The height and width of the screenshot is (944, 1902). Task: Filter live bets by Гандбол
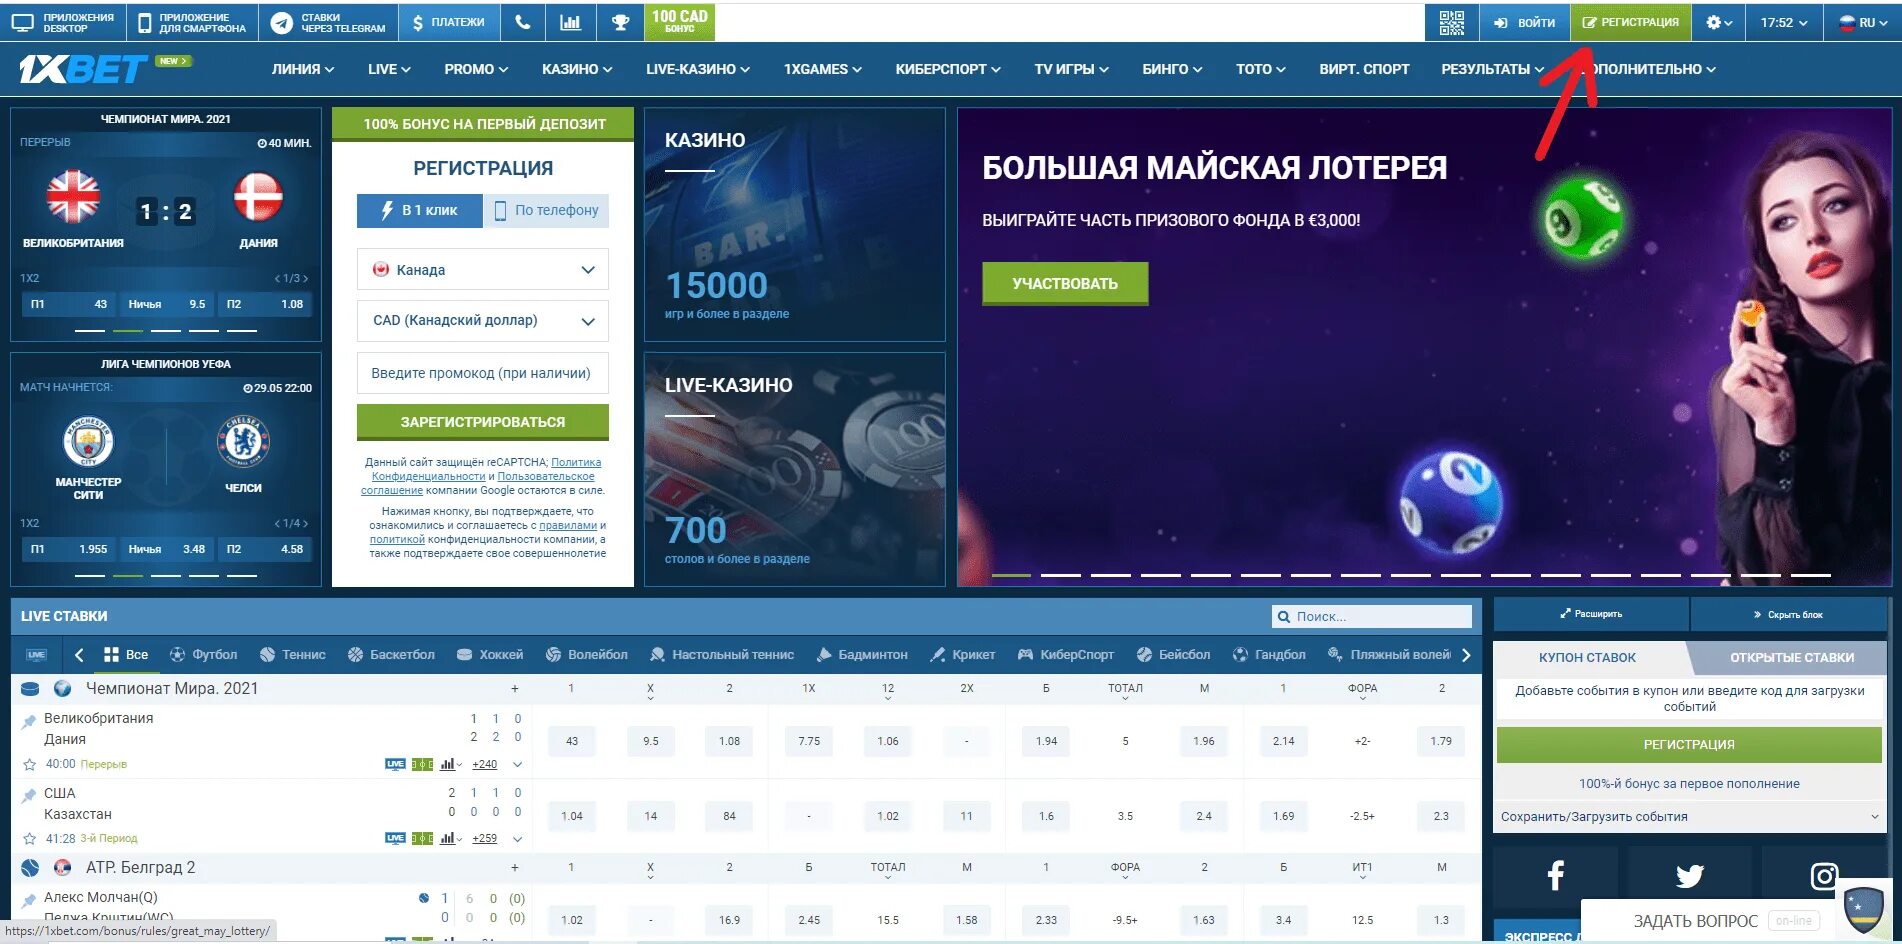(x=1269, y=655)
